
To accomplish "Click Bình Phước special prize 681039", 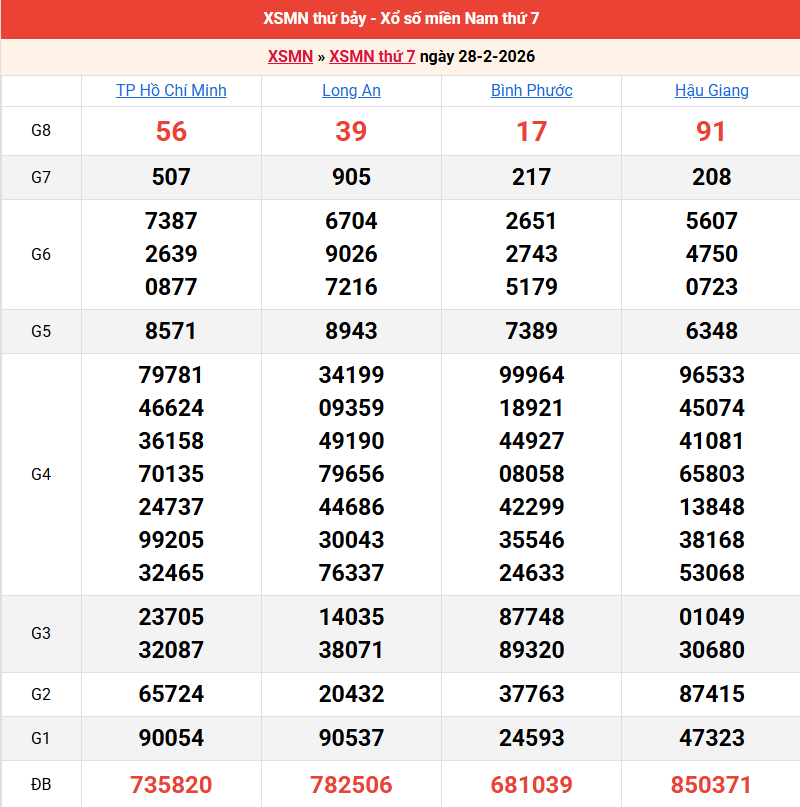I will point(531,785).
